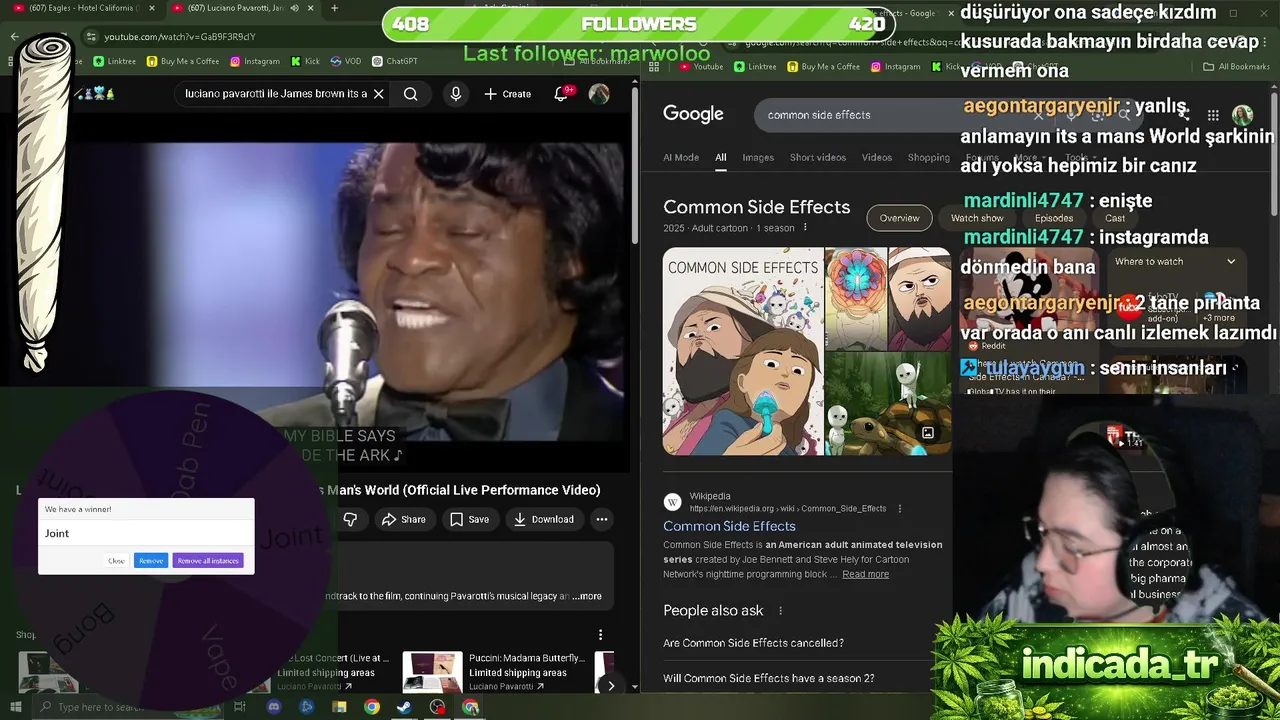The width and height of the screenshot is (1280, 720).
Task: Click the YouTube address bar URL
Action: (x=180, y=37)
